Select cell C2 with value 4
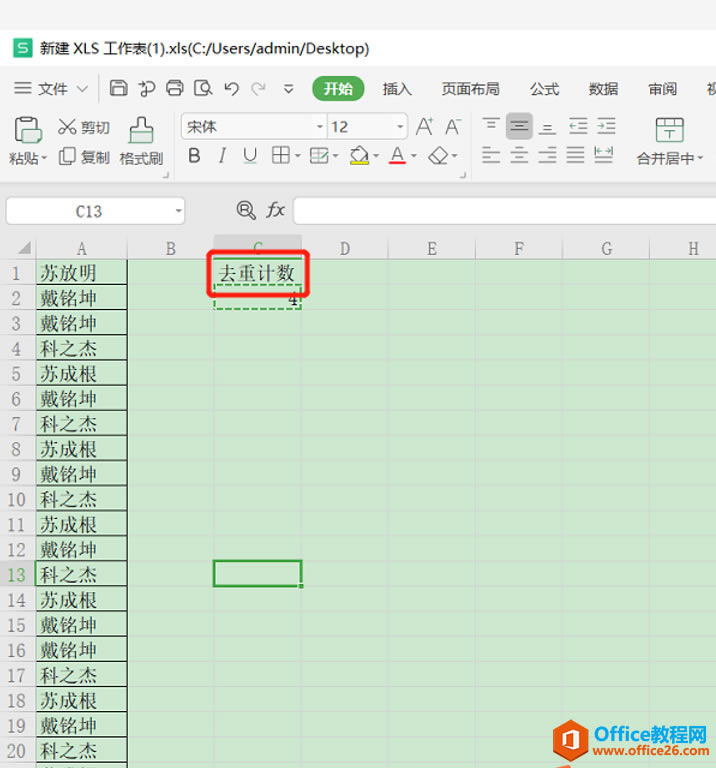This screenshot has width=716, height=768. pyautogui.click(x=257, y=298)
